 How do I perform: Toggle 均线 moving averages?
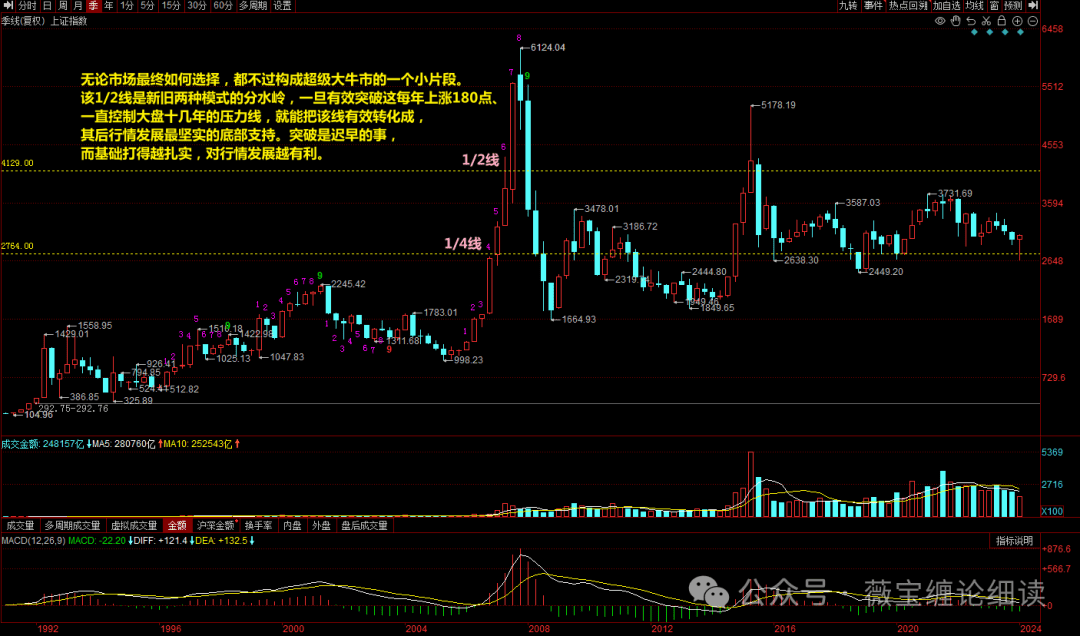click(x=975, y=6)
